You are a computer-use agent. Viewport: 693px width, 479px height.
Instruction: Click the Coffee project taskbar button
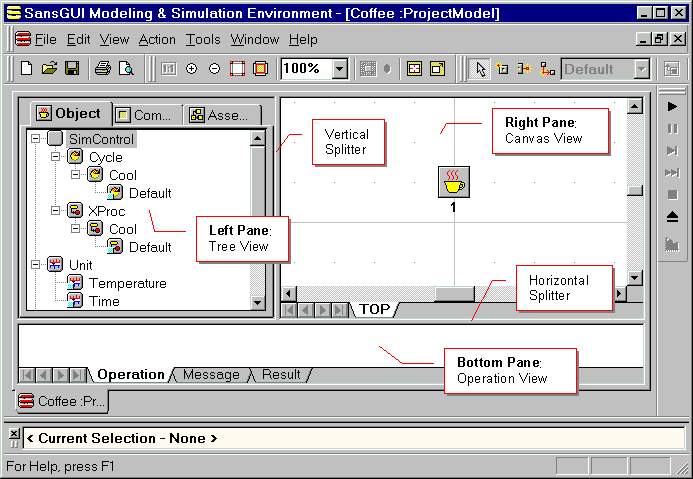pyautogui.click(x=62, y=401)
